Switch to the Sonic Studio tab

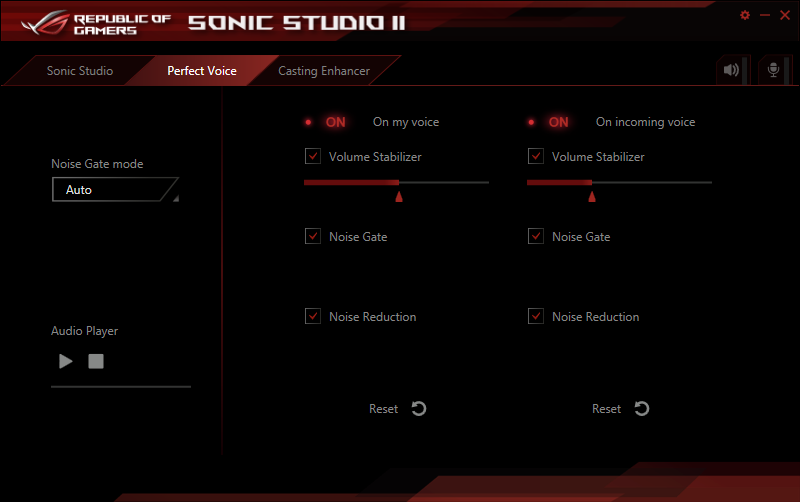tap(80, 71)
